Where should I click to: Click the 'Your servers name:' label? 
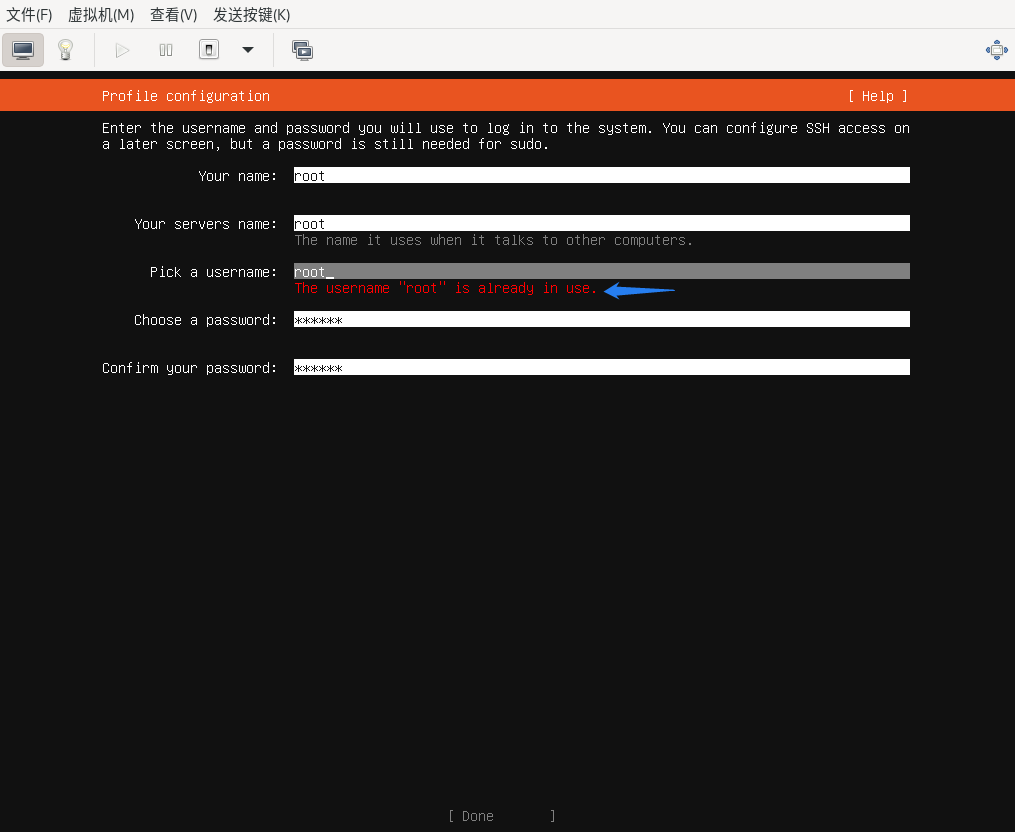pyautogui.click(x=206, y=224)
